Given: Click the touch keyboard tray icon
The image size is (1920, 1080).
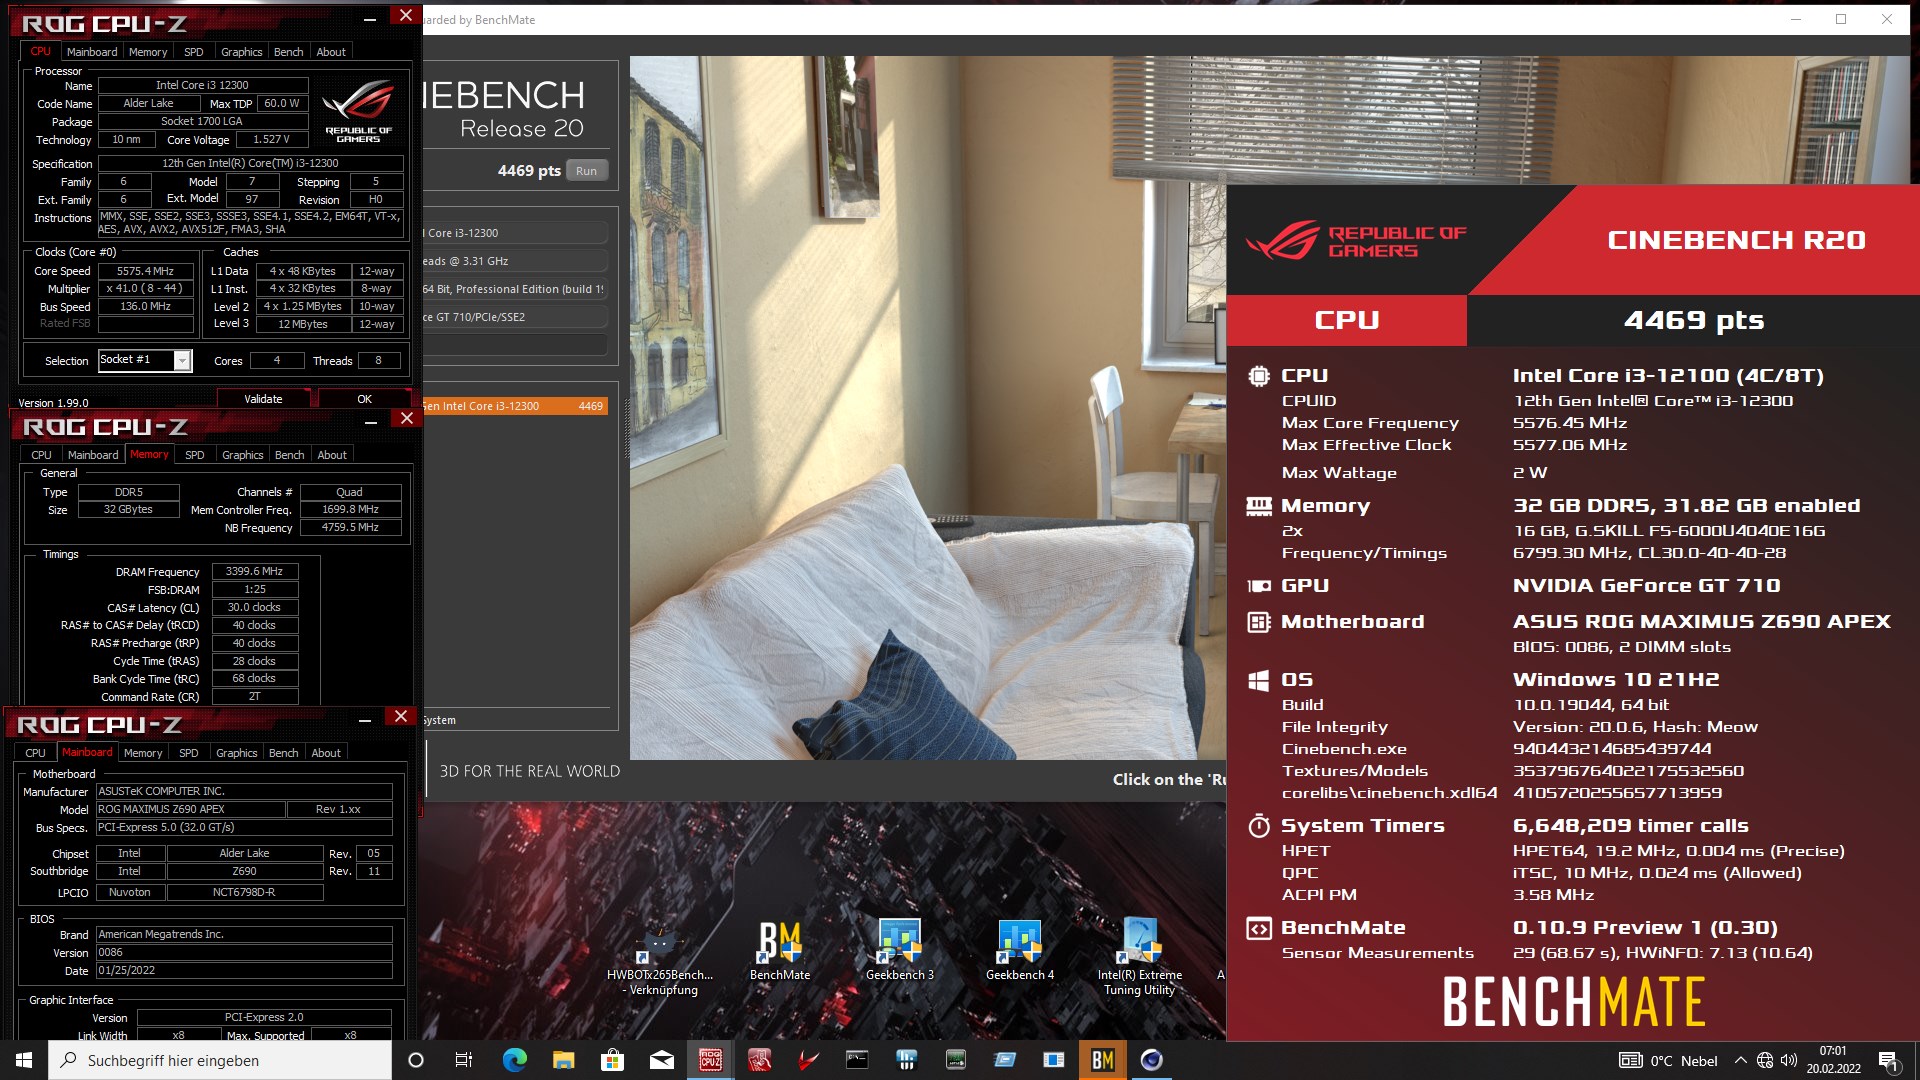Looking at the screenshot, I should pyautogui.click(x=1630, y=1060).
